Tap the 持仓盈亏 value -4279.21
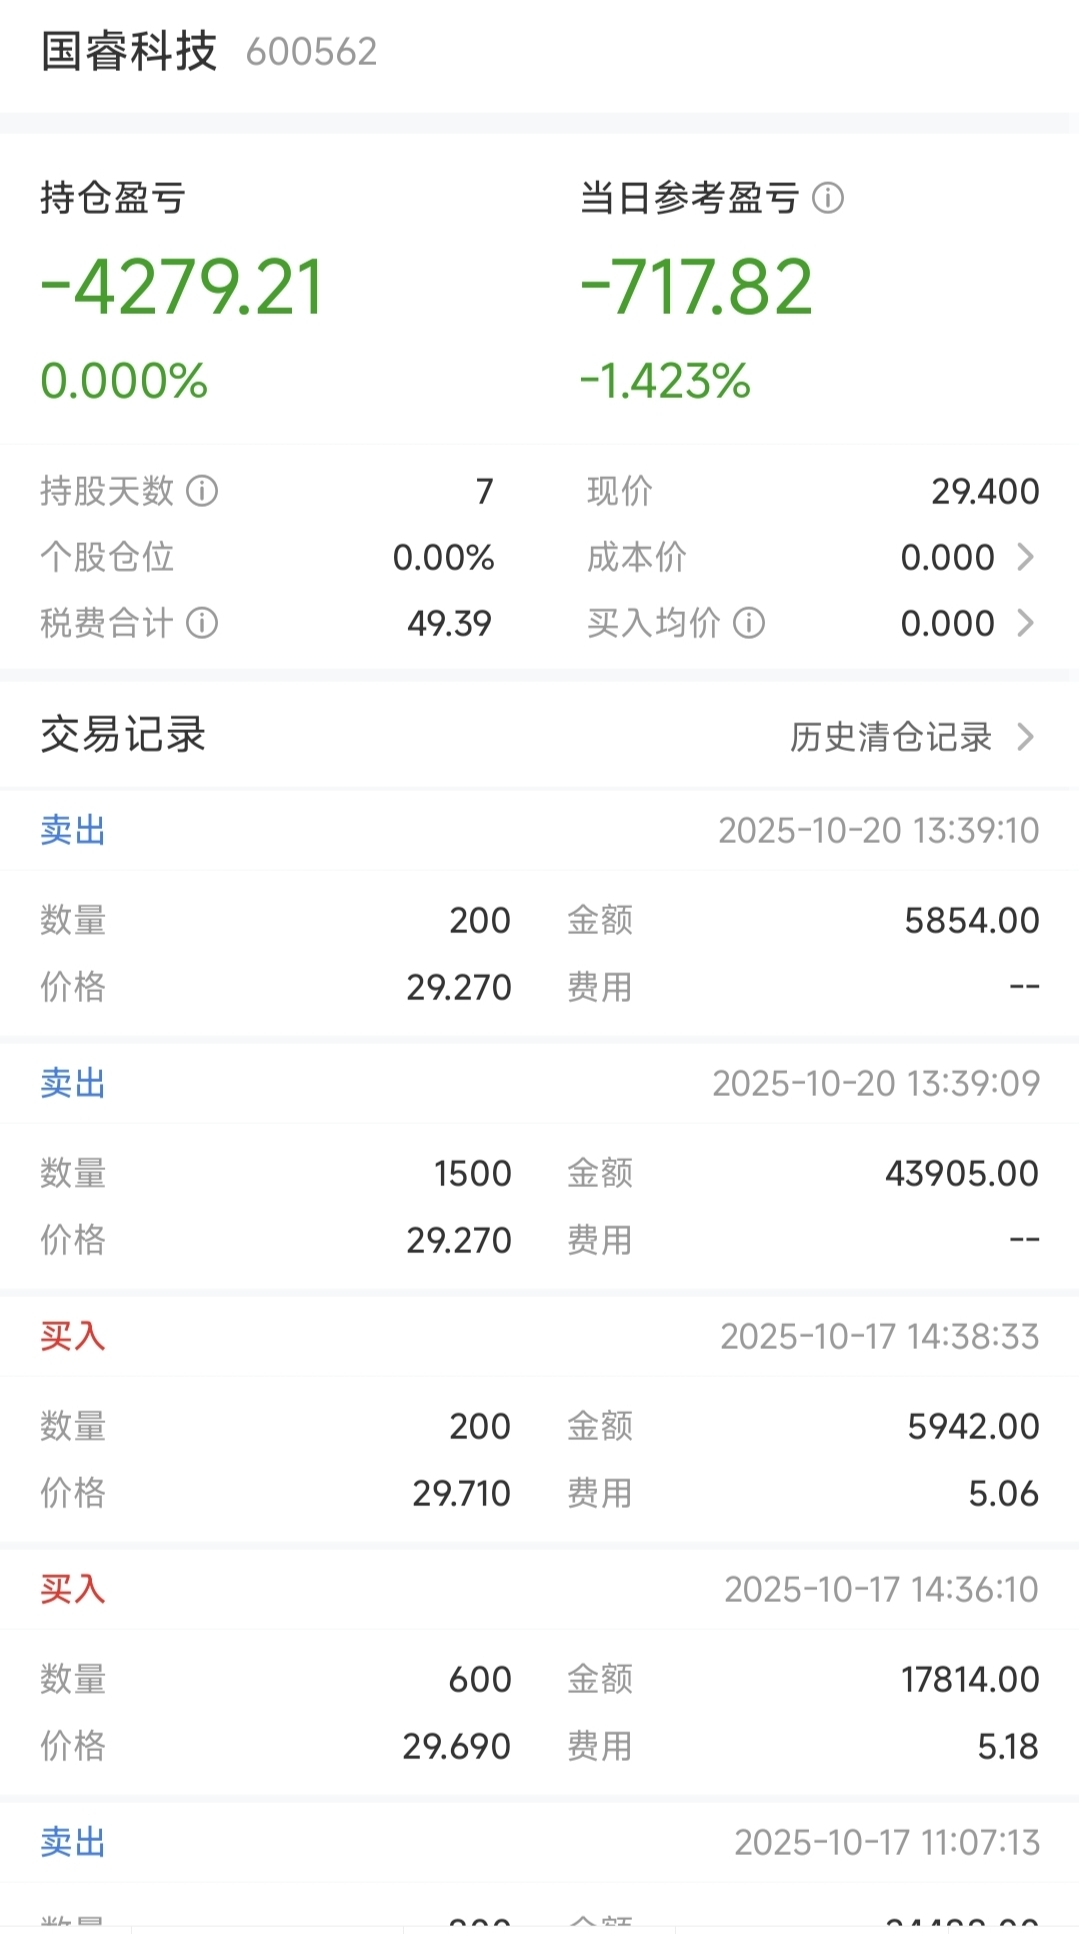1079x1934 pixels. click(x=182, y=287)
